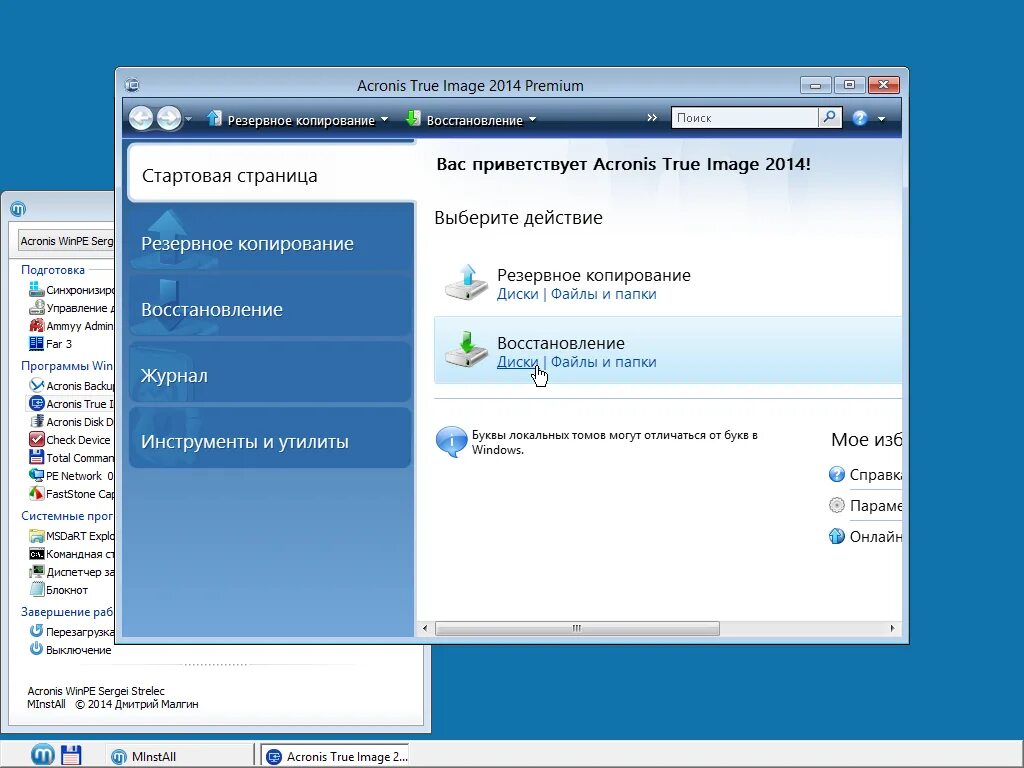Screen dimensions: 1024x768
Task: Open dropdown arrow next to help icon
Action: pos(882,119)
